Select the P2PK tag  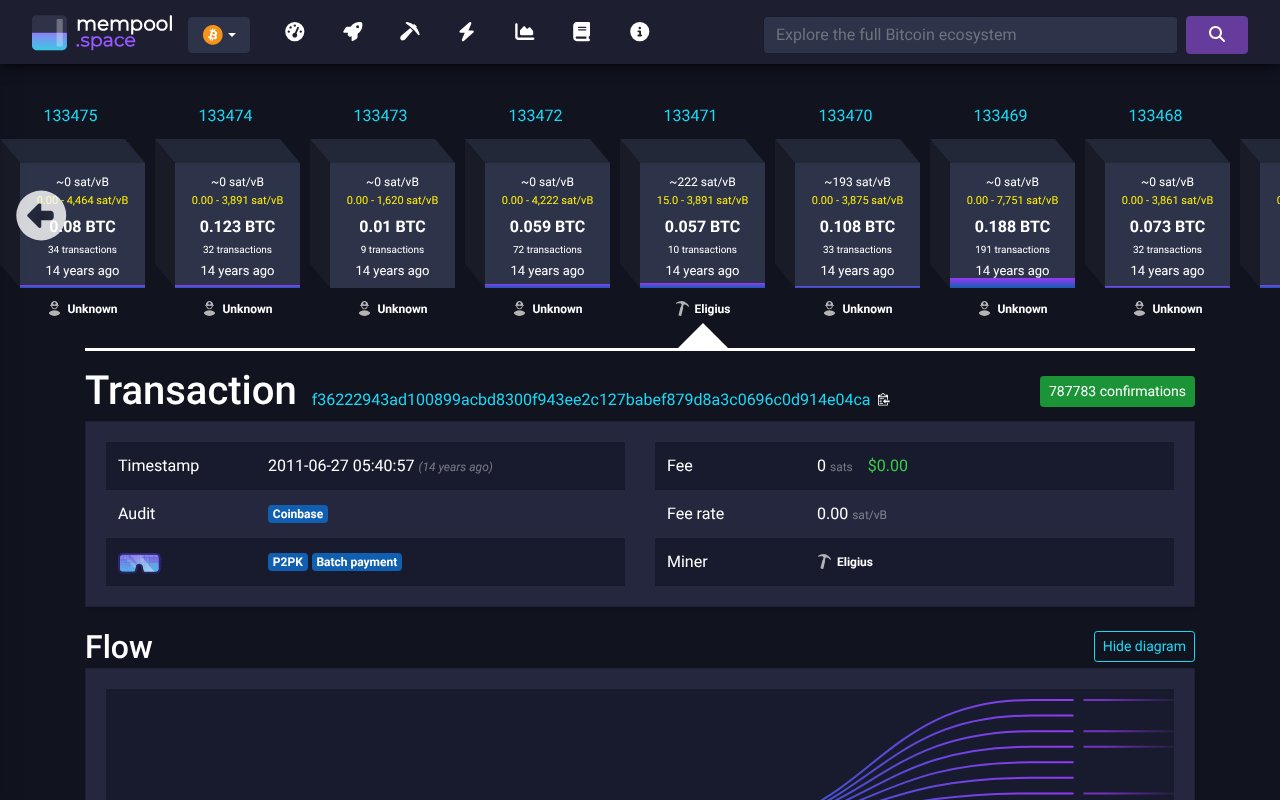(288, 562)
